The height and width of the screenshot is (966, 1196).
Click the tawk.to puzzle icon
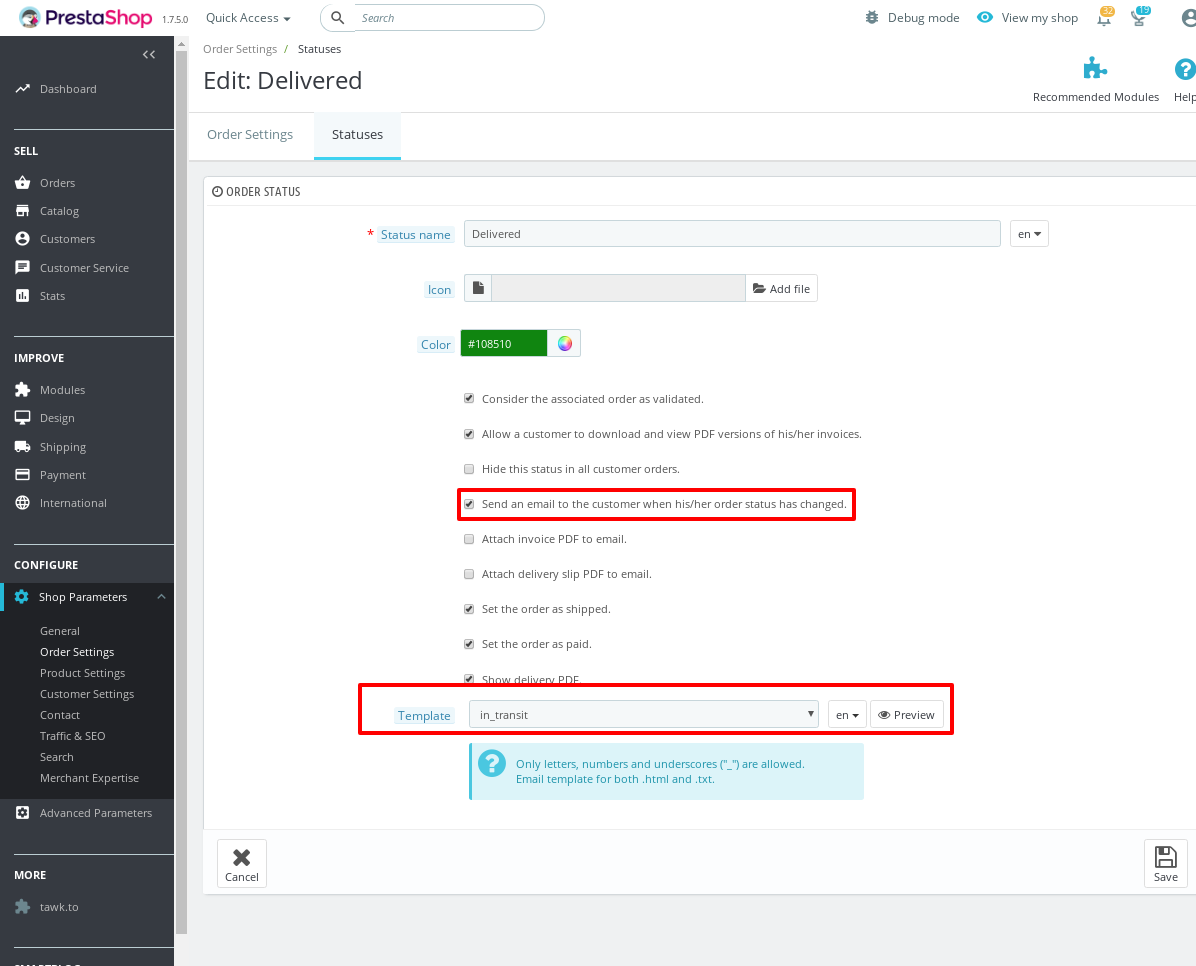tap(22, 906)
